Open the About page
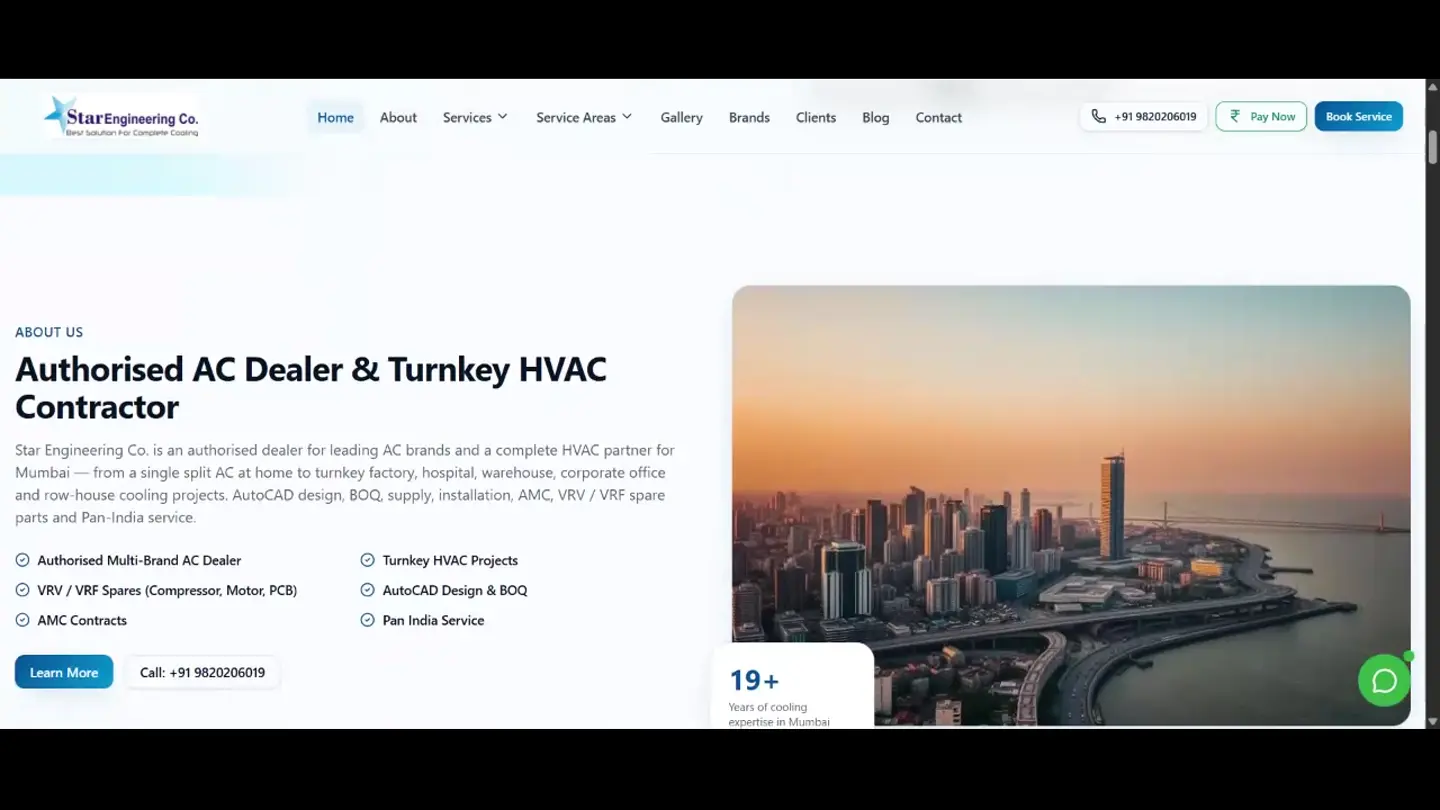Image resolution: width=1440 pixels, height=810 pixels. (x=398, y=117)
